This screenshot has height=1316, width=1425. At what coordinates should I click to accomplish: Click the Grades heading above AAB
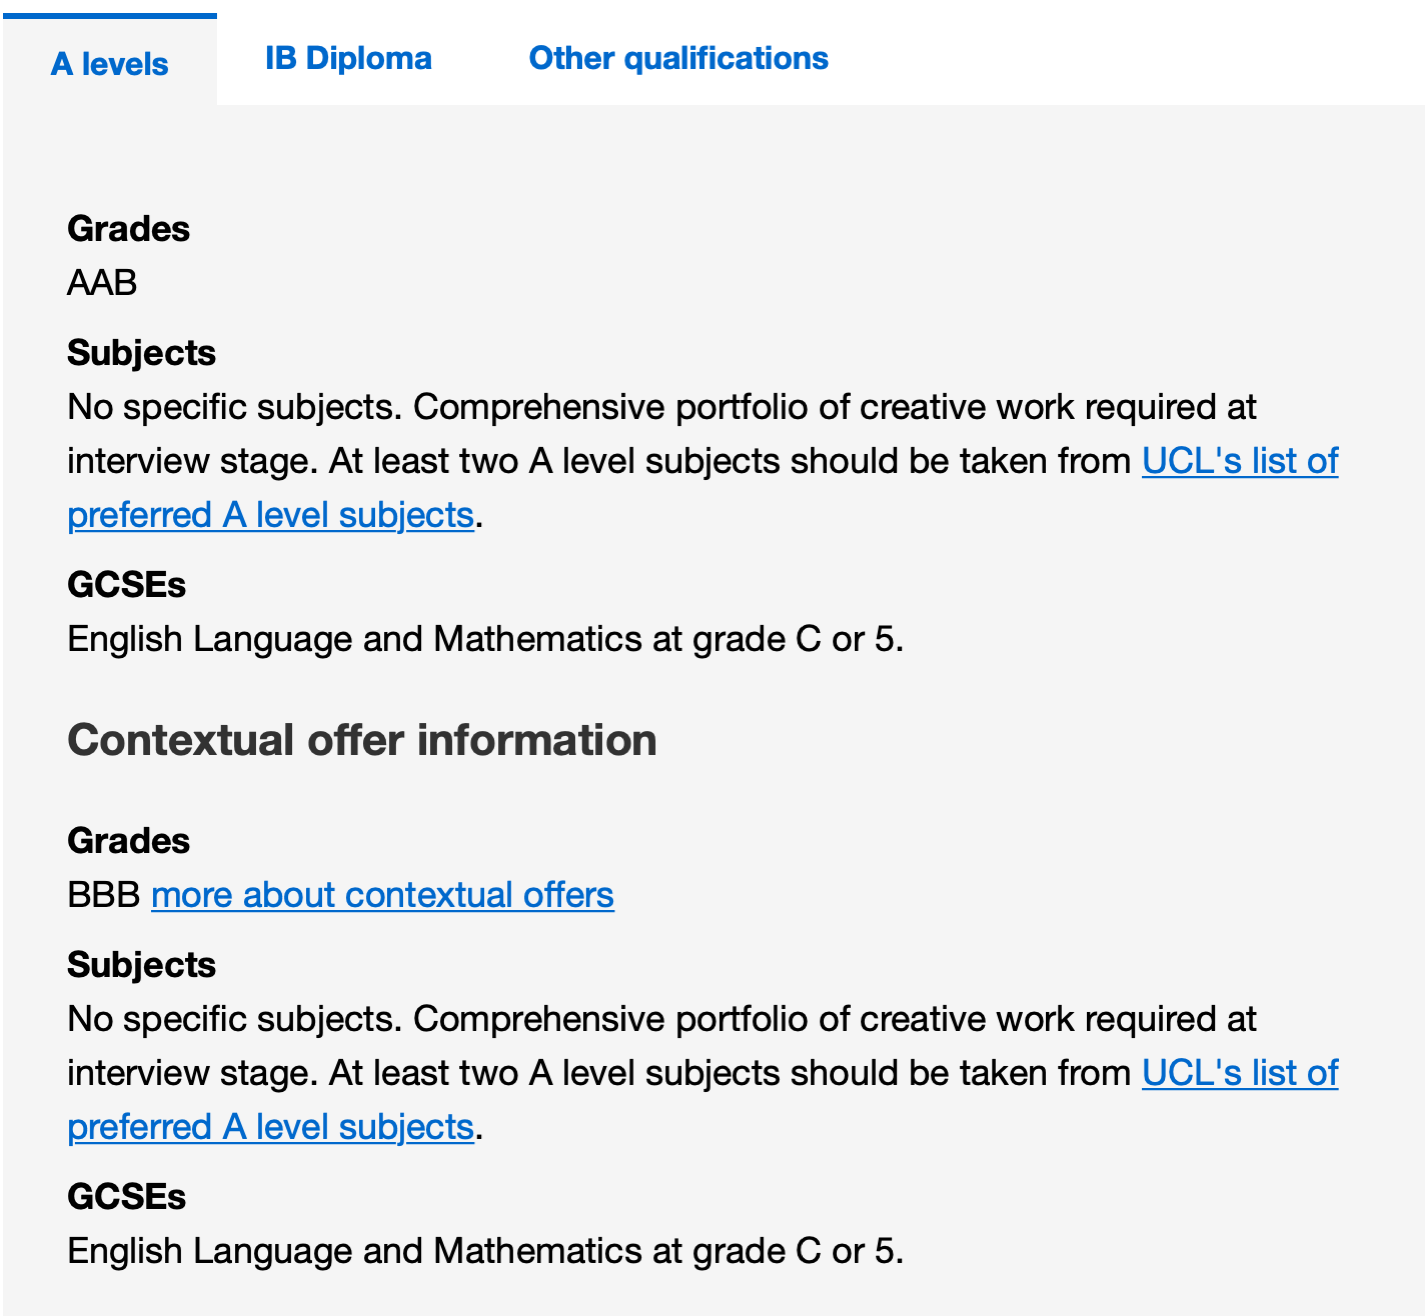[x=128, y=229]
